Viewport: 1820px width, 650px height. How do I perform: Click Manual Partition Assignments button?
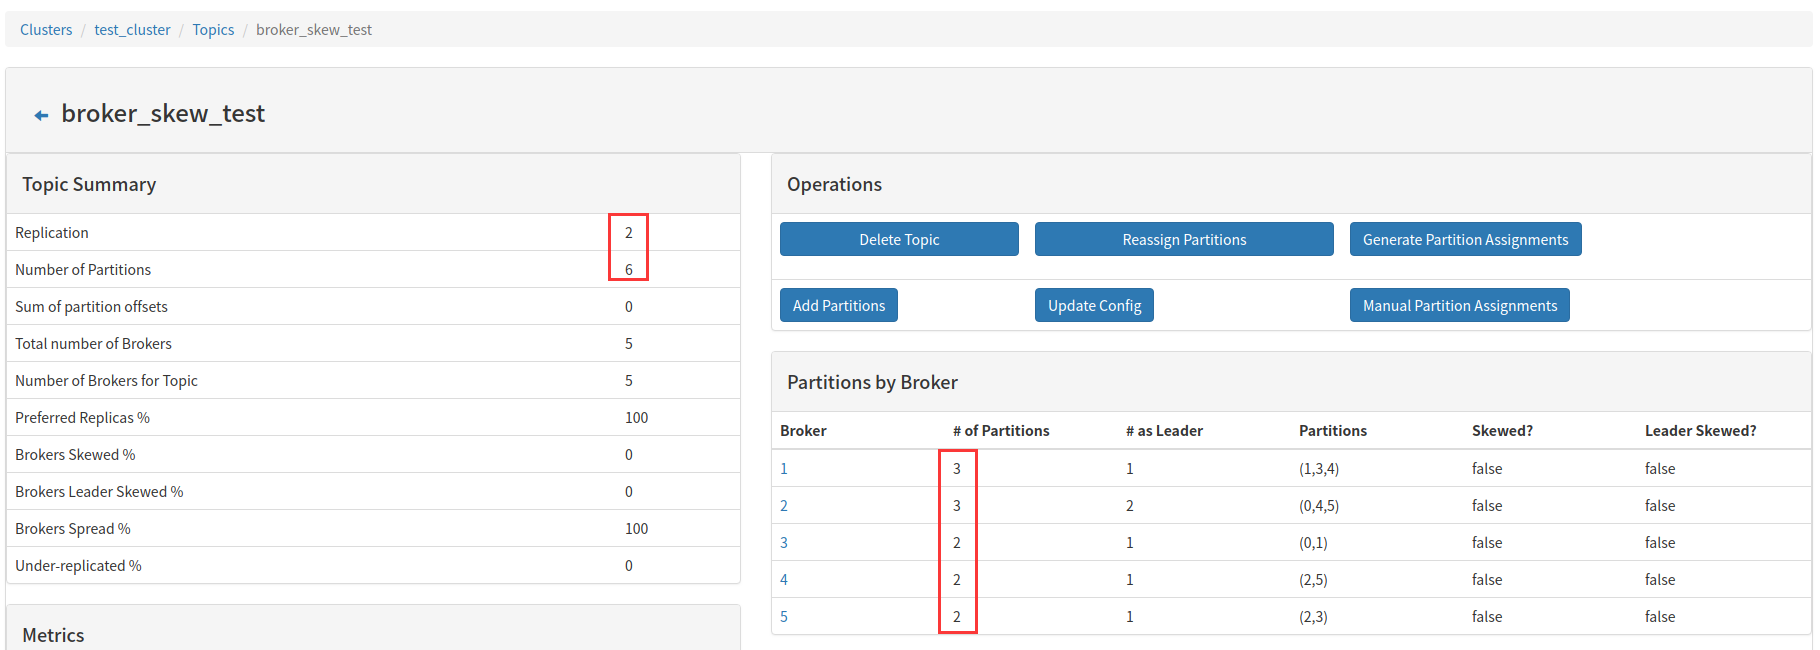click(x=1459, y=305)
